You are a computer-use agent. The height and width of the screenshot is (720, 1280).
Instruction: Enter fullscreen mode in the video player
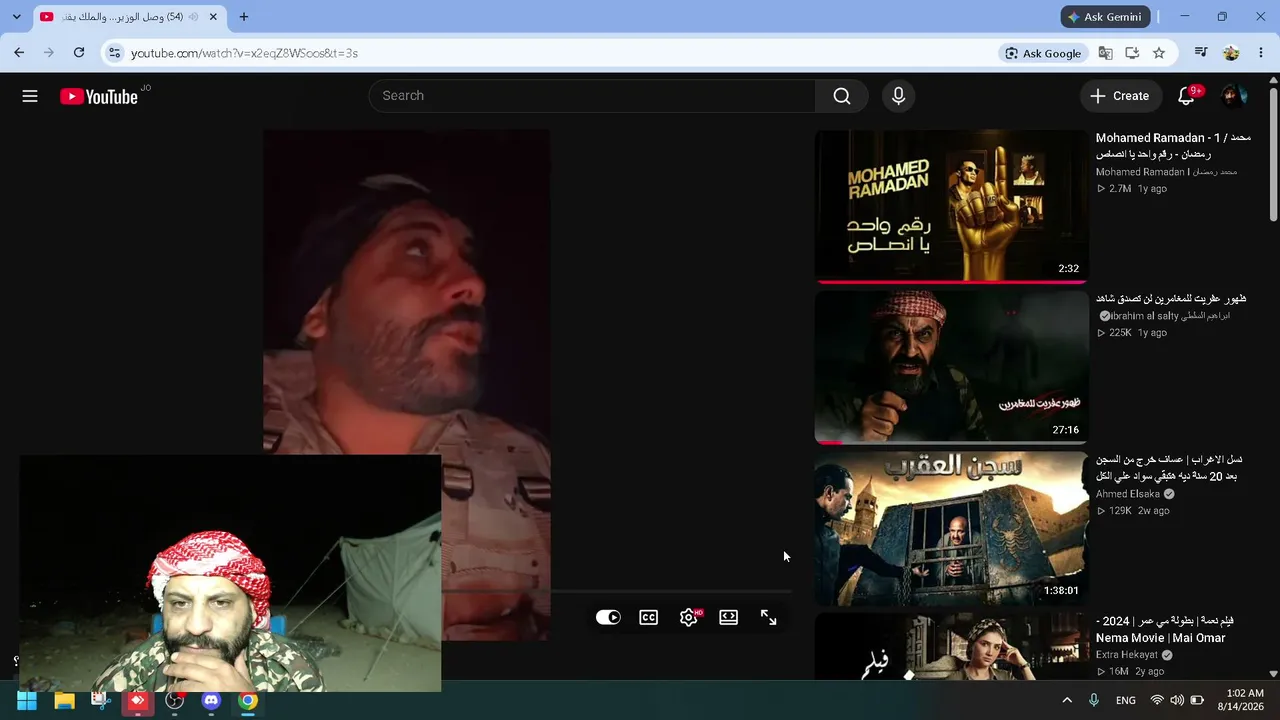coord(768,618)
